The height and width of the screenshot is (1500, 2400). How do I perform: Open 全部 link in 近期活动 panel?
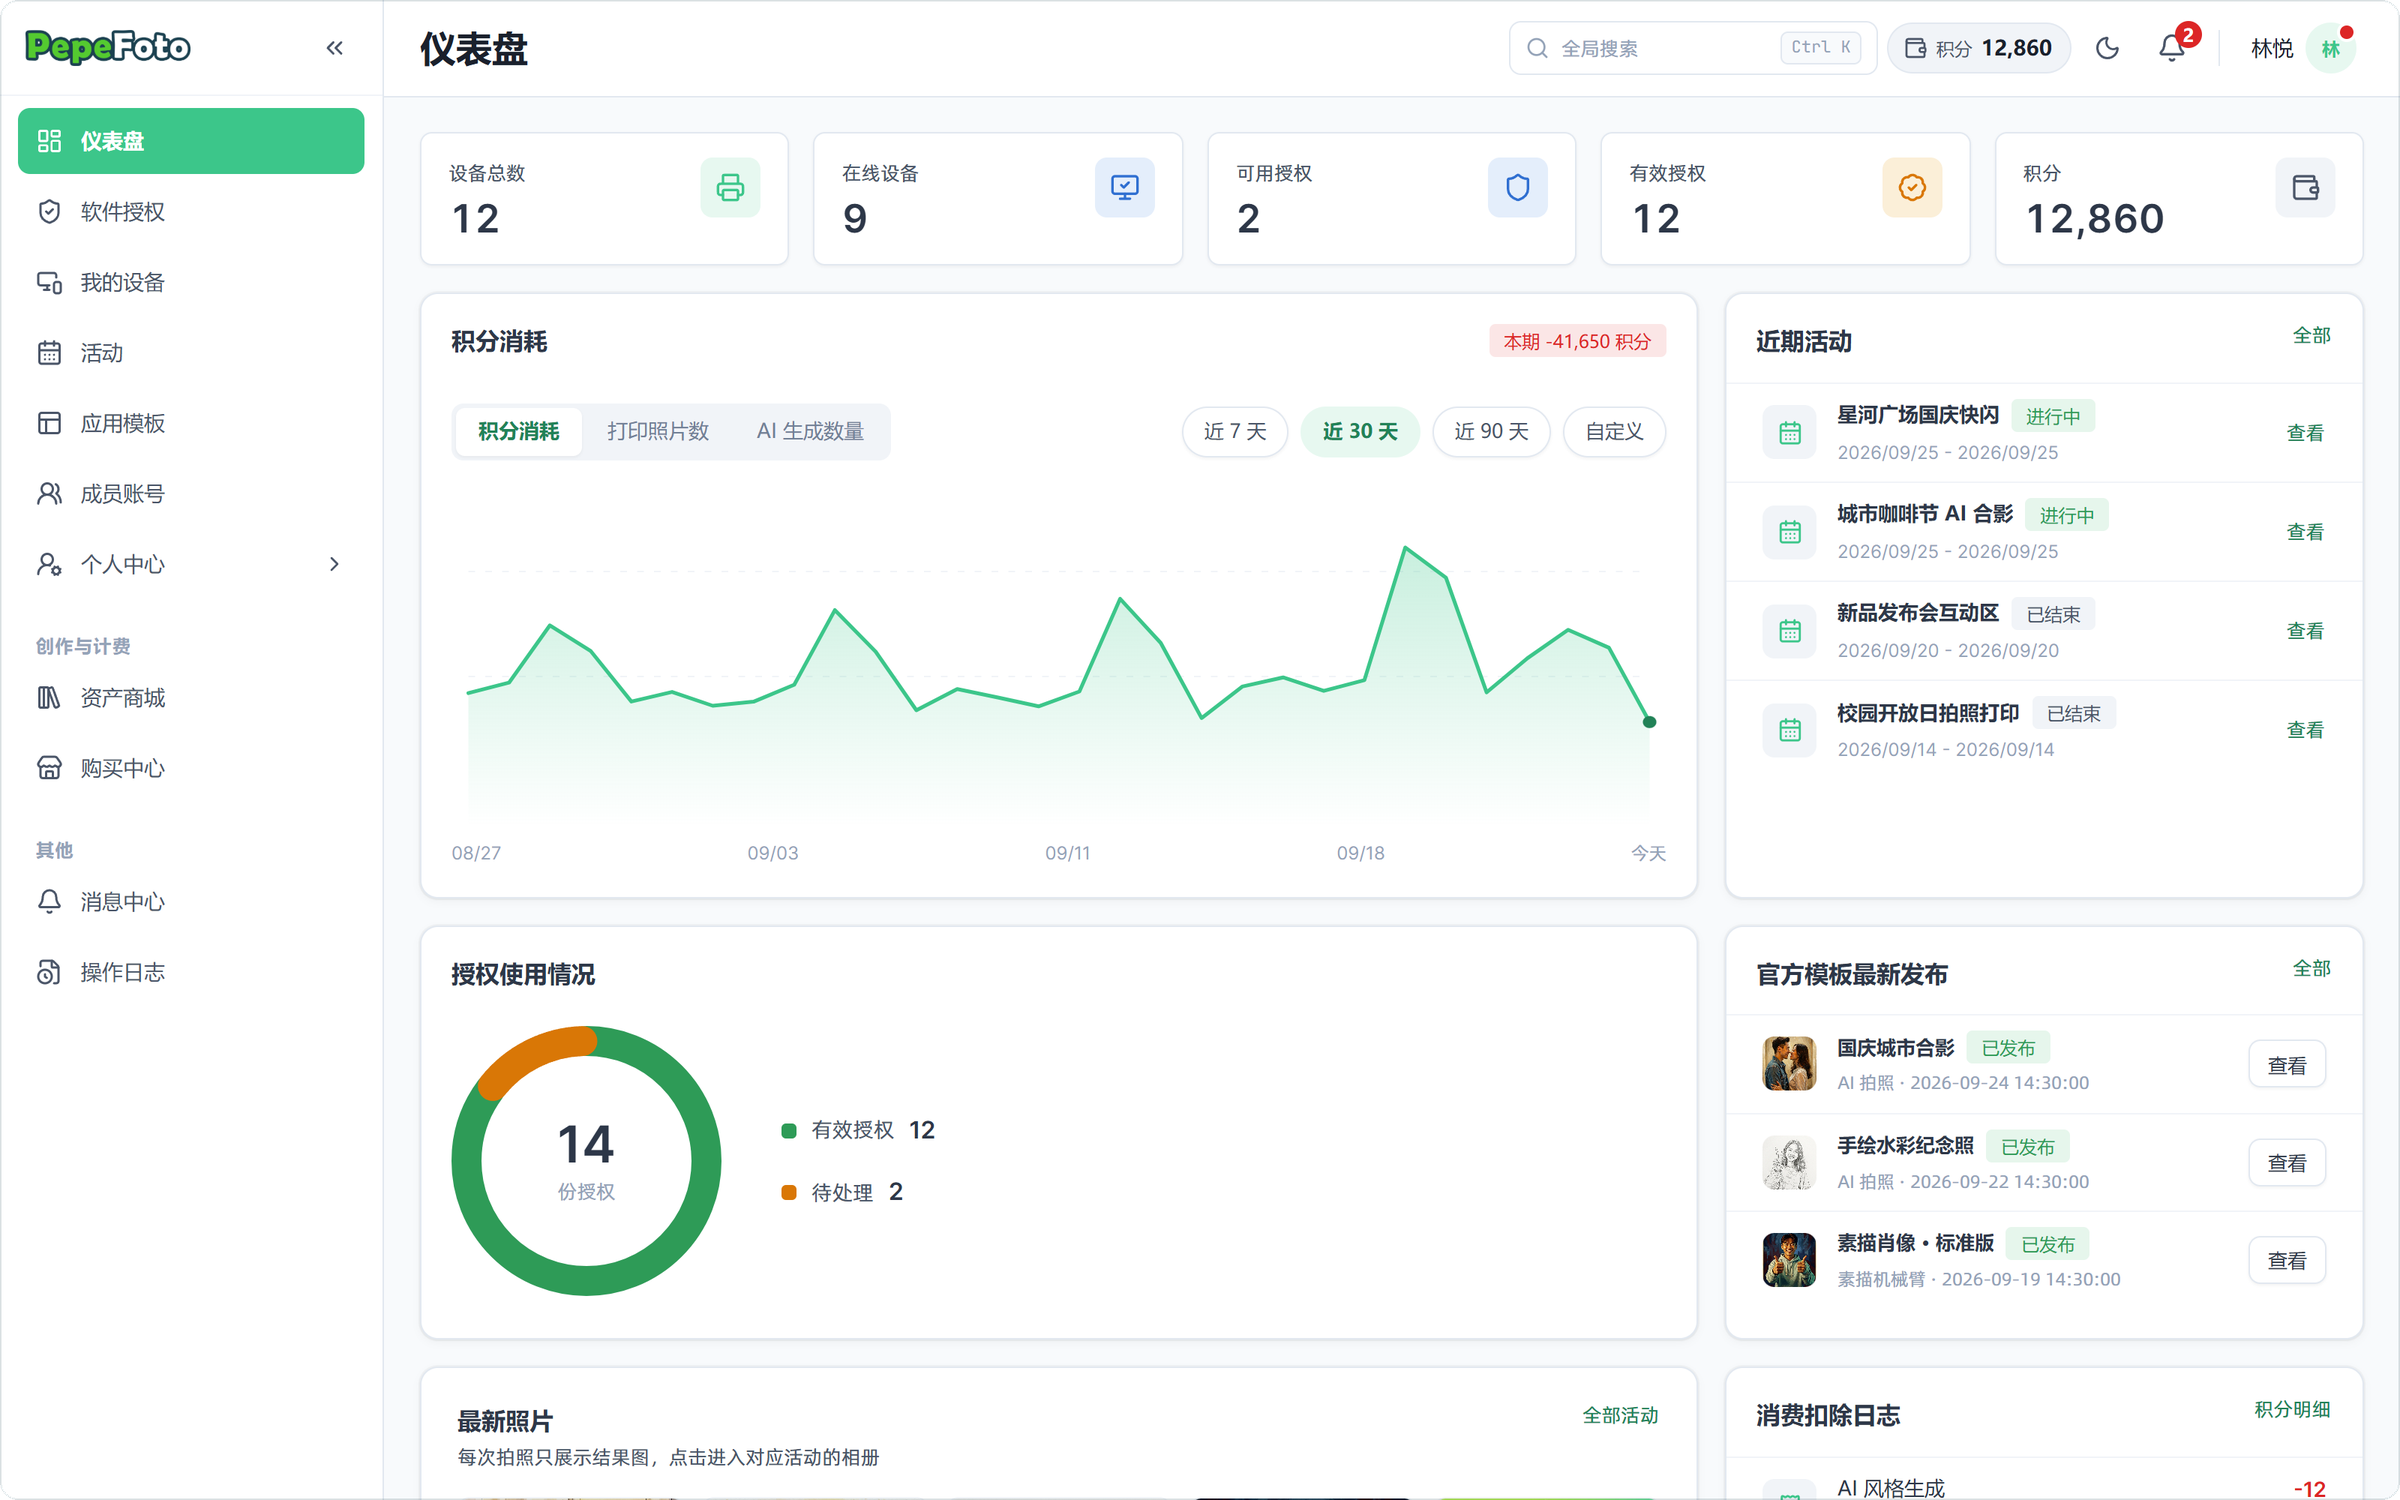[2311, 336]
